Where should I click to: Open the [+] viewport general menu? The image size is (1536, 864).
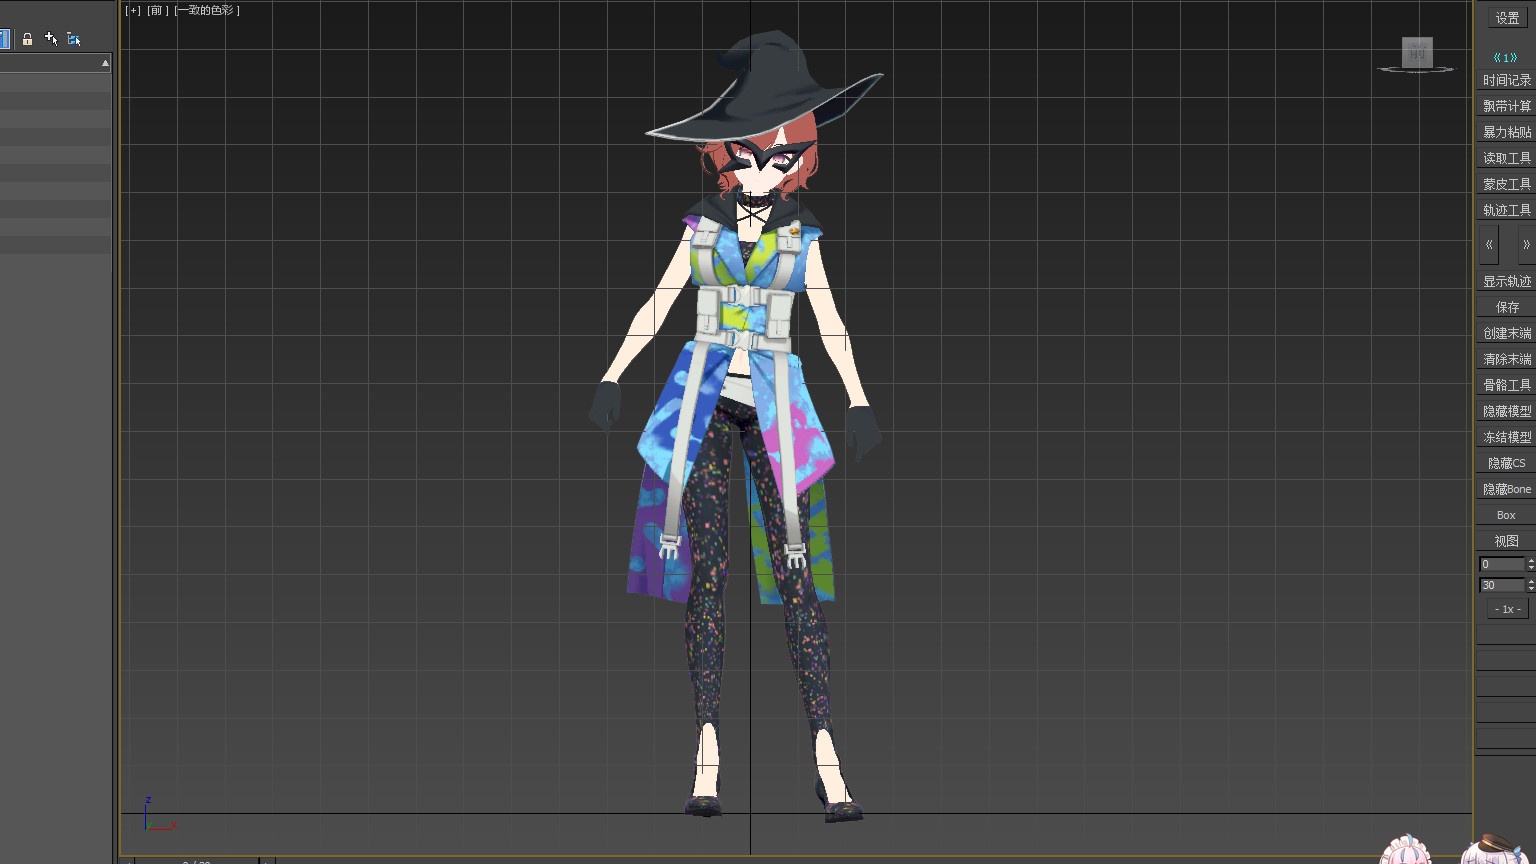click(x=133, y=11)
